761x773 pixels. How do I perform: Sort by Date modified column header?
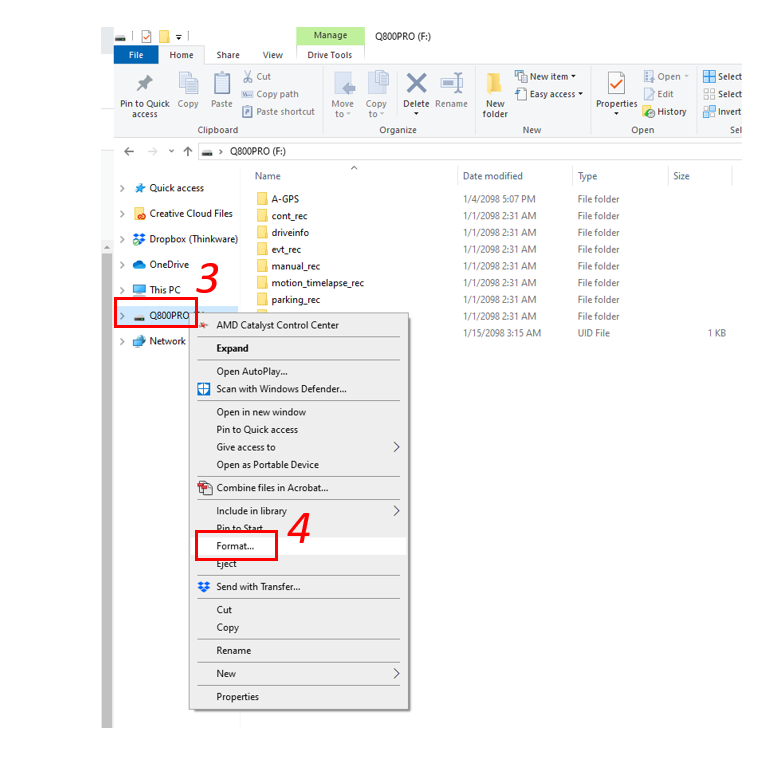pos(492,176)
